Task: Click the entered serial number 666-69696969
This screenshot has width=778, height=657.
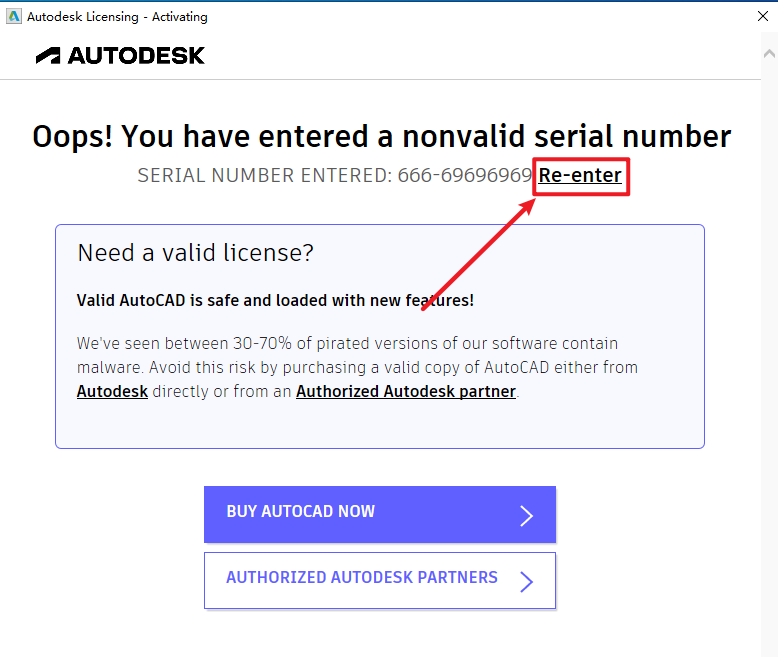Action: tap(464, 176)
